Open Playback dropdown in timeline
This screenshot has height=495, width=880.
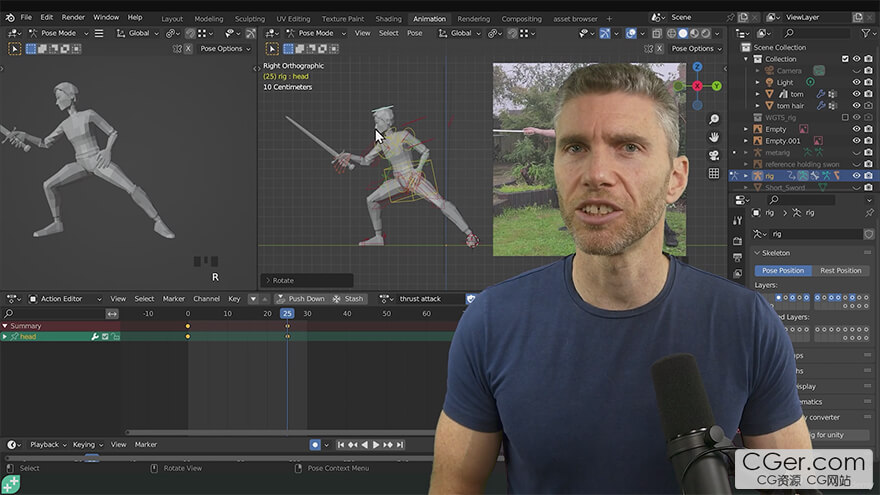tap(48, 444)
